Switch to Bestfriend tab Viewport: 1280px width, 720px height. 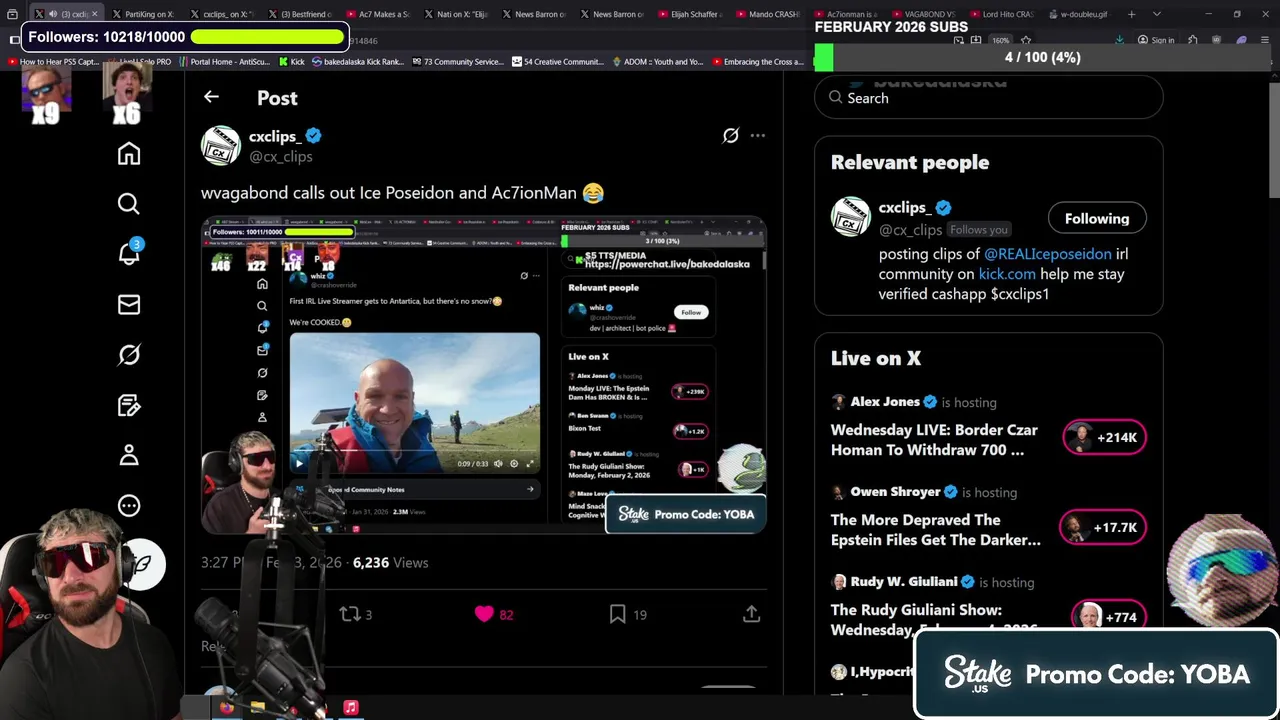coord(300,14)
